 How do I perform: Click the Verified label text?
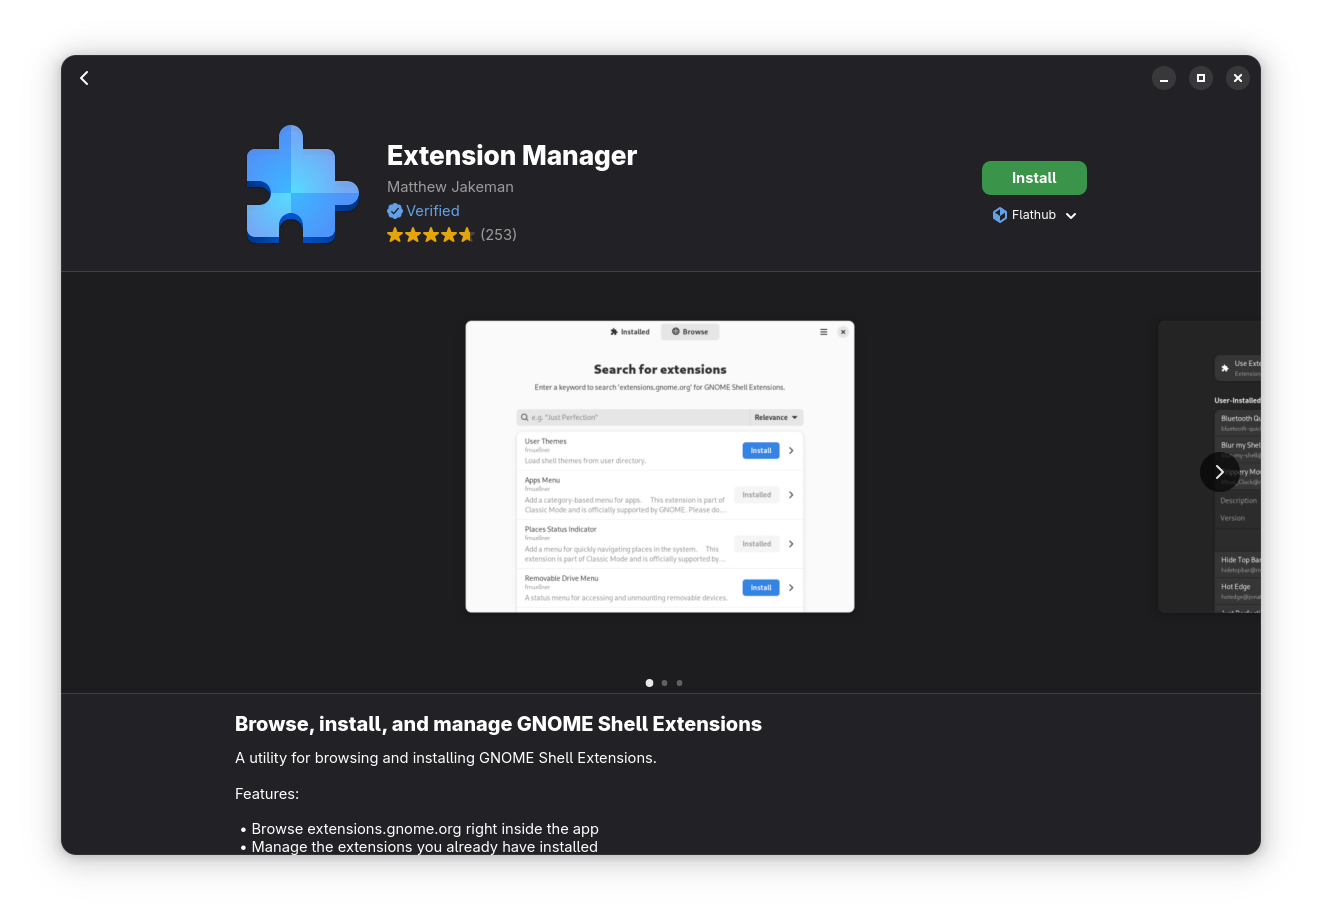pos(433,211)
